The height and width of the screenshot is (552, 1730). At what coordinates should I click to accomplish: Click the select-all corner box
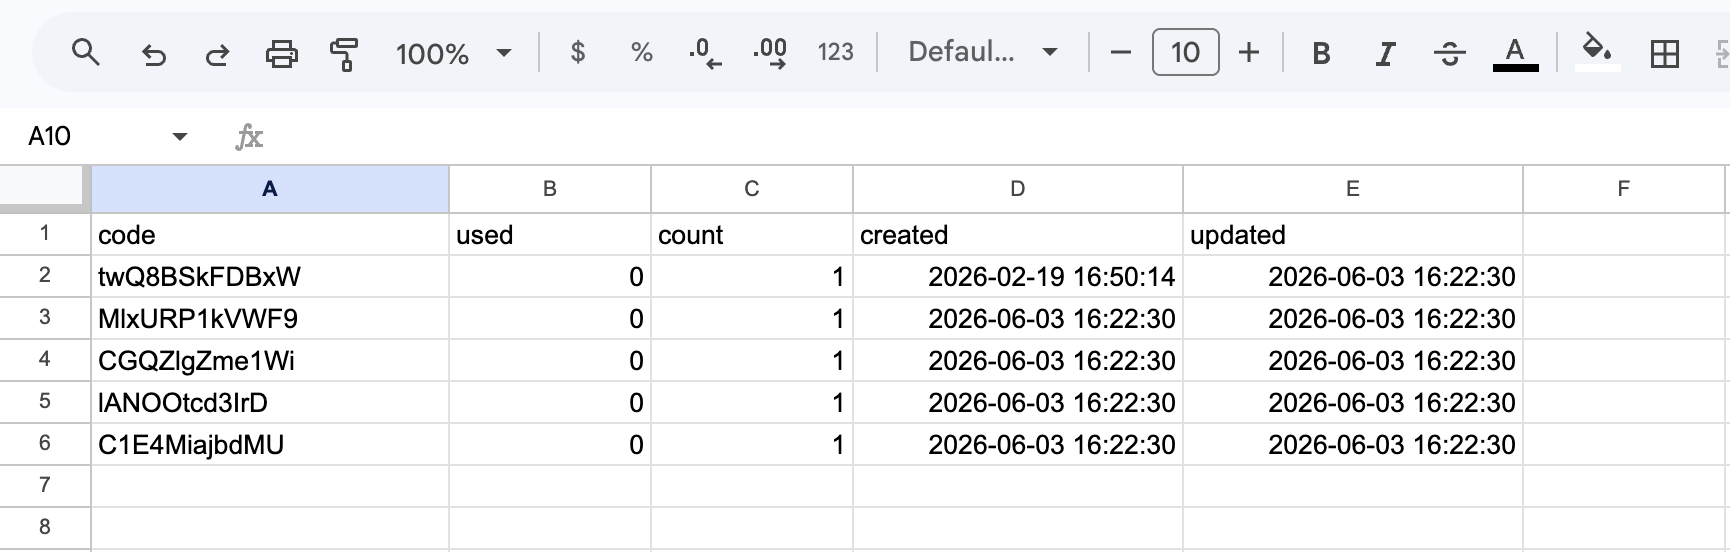point(42,187)
